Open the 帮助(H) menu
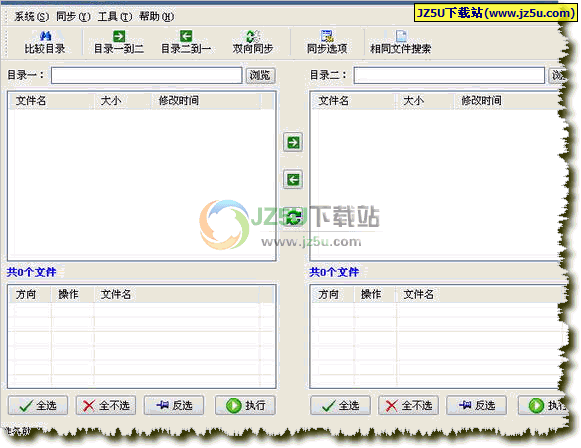This screenshot has width=581, height=448. pyautogui.click(x=156, y=17)
